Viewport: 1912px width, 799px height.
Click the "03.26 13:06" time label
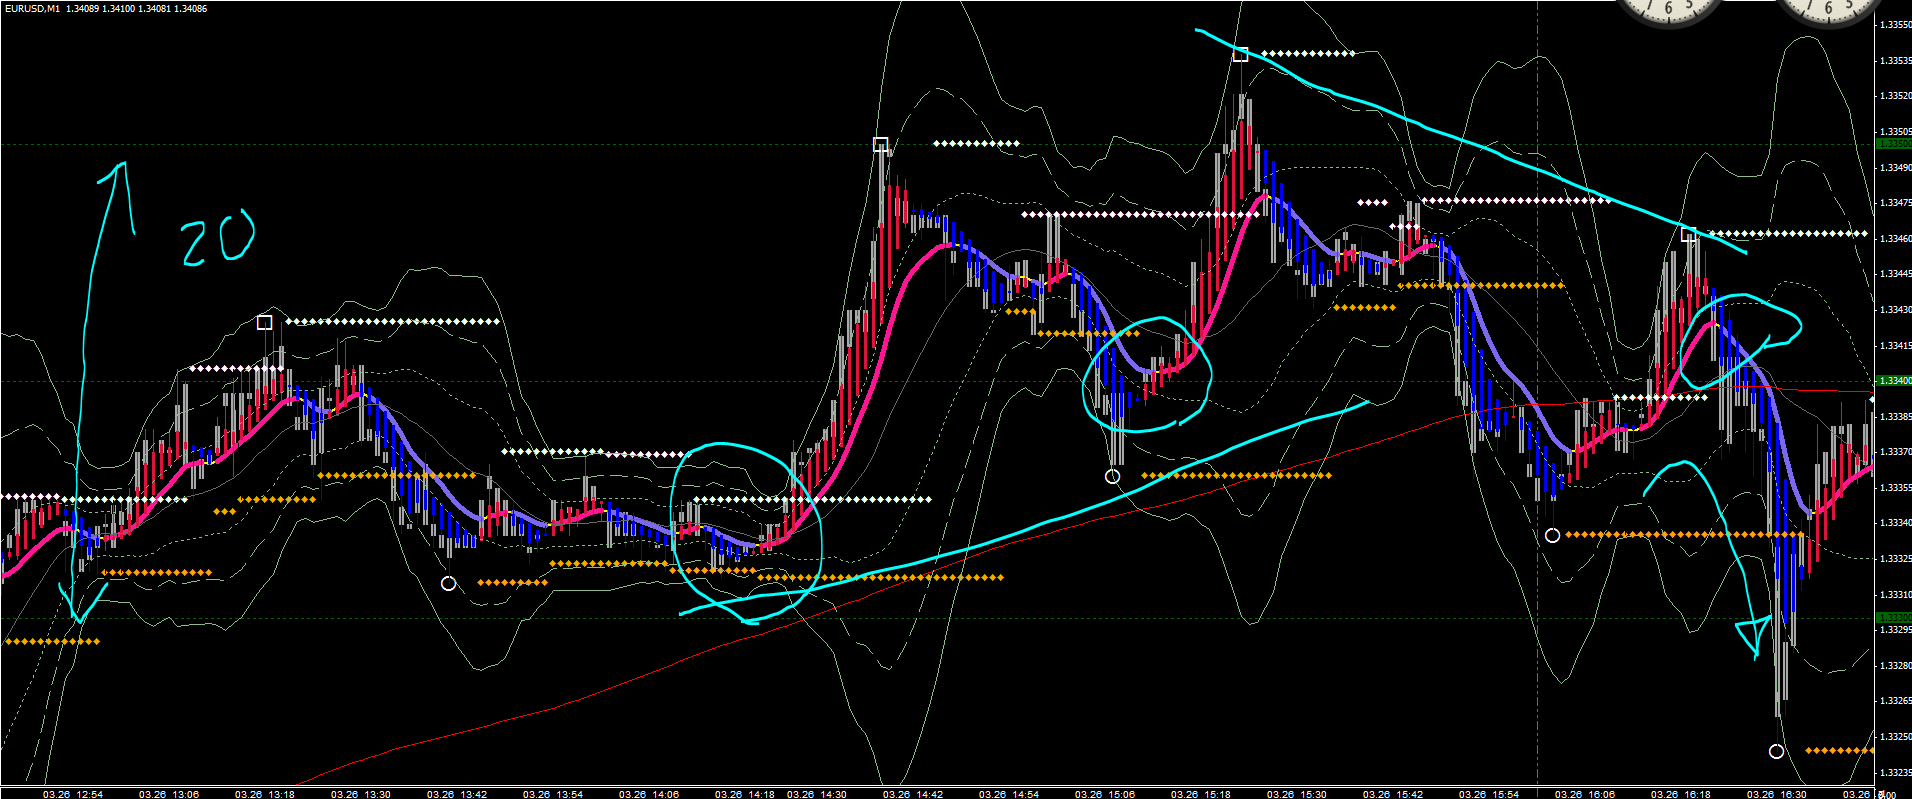[169, 794]
